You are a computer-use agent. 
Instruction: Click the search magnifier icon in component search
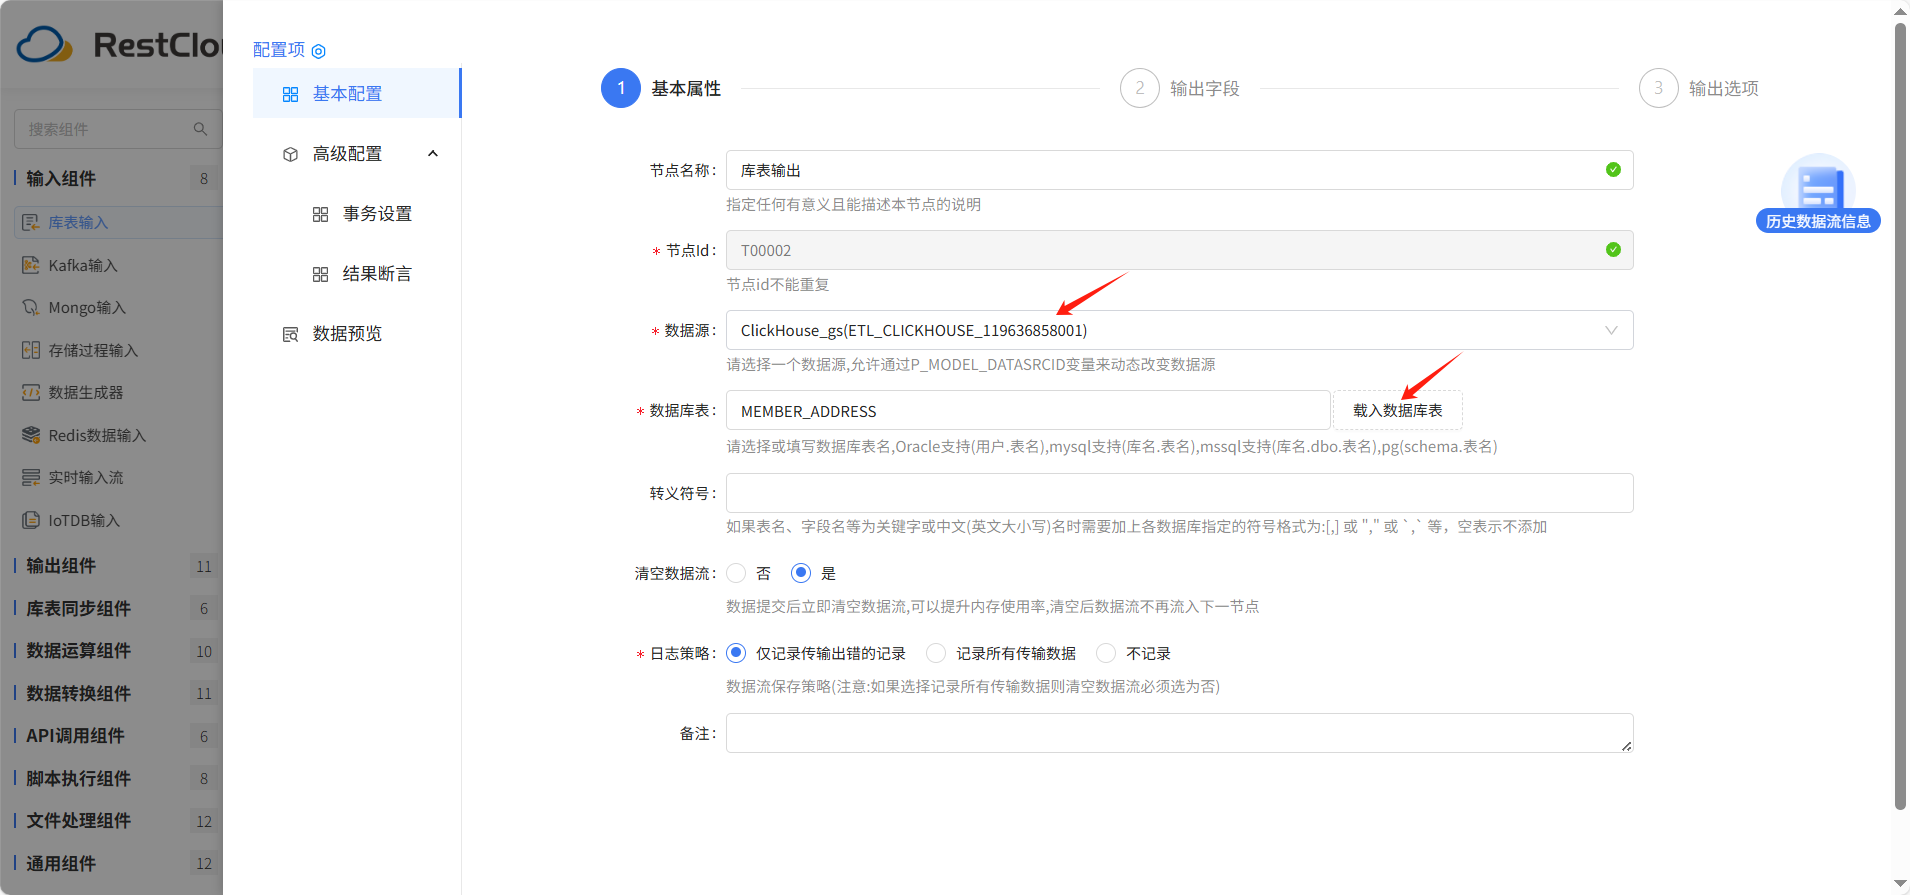tap(200, 129)
